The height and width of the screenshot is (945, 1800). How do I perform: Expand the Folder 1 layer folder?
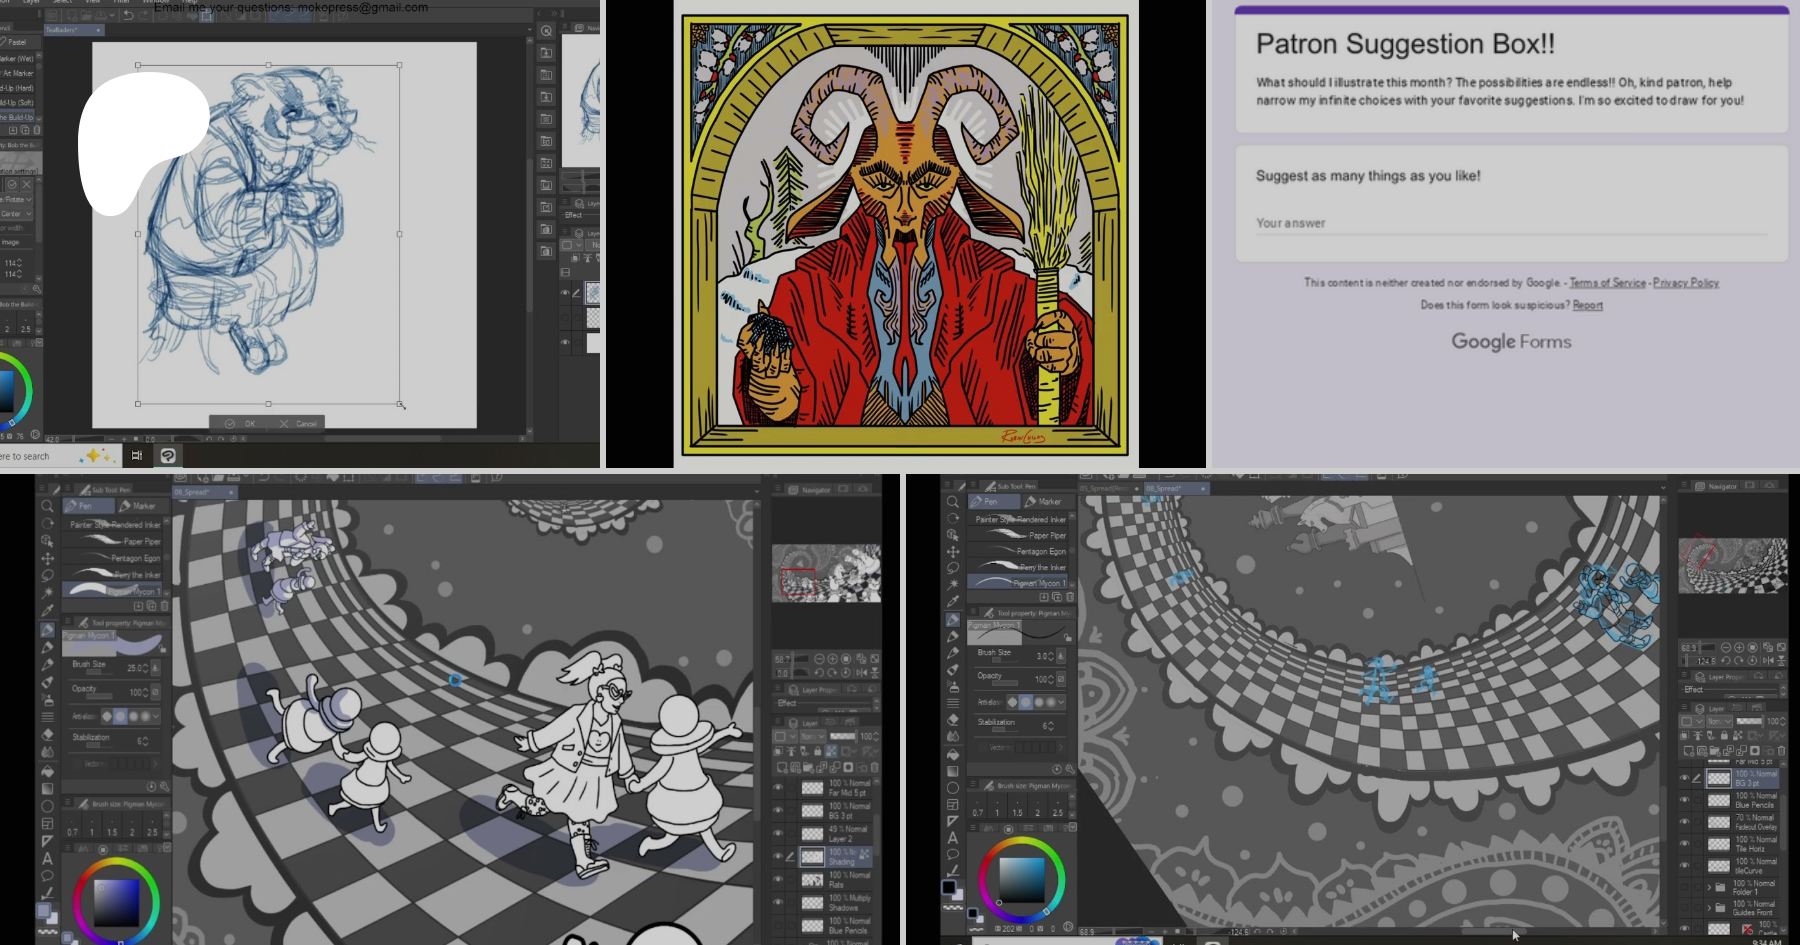(1708, 887)
